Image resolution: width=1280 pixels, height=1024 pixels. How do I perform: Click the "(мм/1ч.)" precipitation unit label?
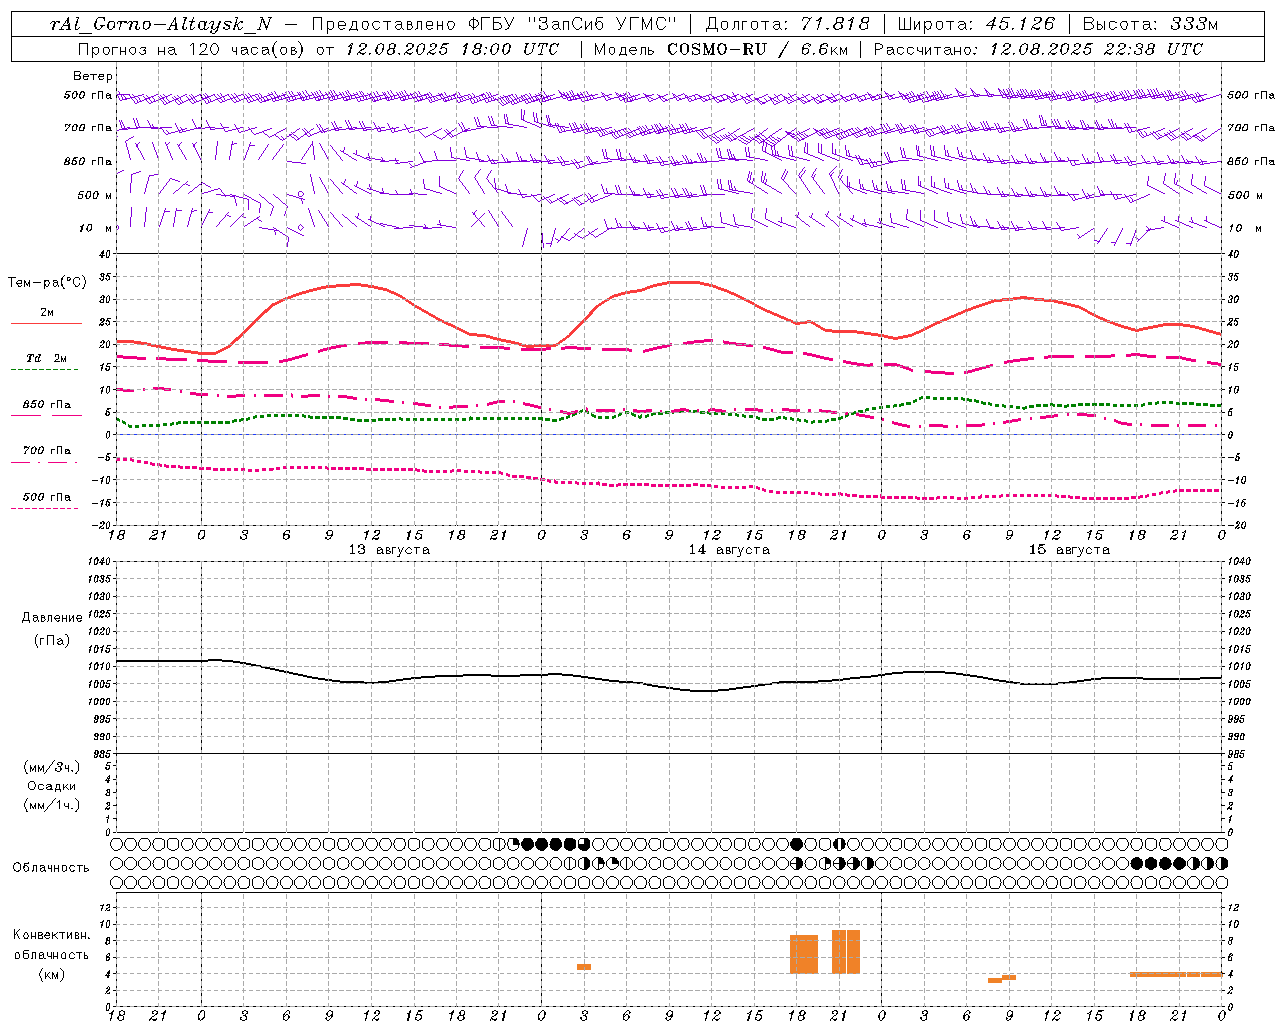51,805
